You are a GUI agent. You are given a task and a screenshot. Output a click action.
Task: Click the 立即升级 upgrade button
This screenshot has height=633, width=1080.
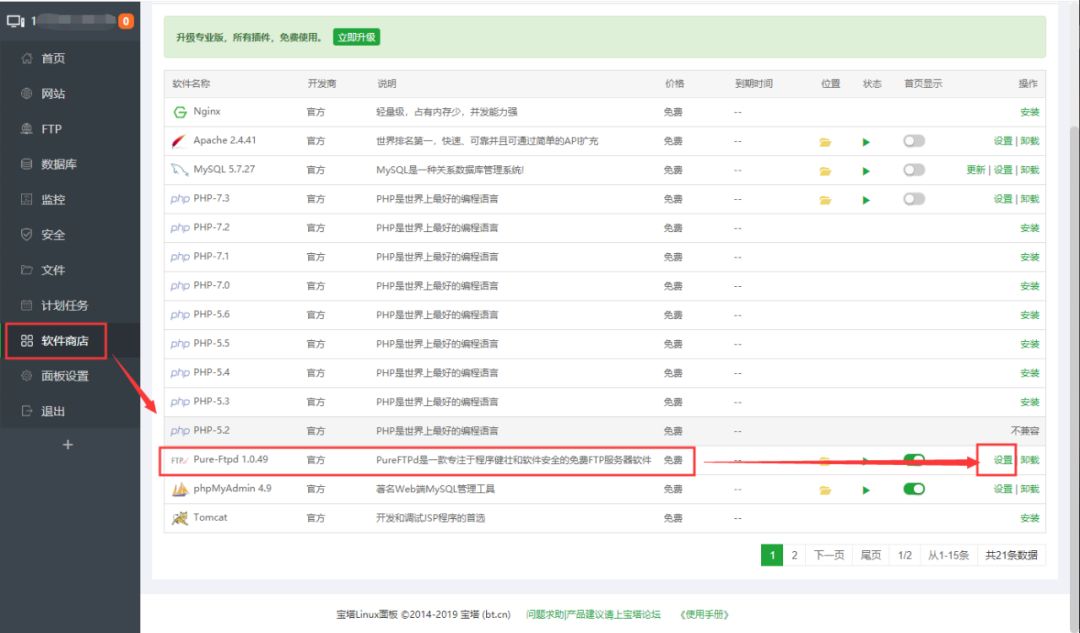pyautogui.click(x=356, y=37)
